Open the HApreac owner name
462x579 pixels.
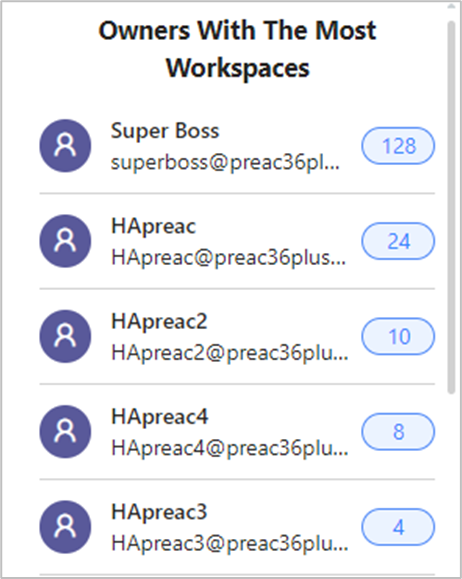click(153, 226)
